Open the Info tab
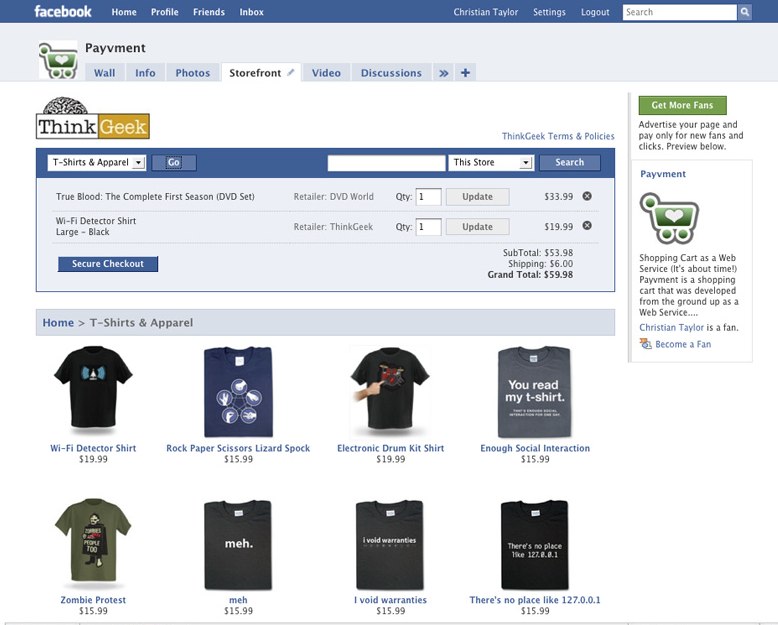 [145, 73]
